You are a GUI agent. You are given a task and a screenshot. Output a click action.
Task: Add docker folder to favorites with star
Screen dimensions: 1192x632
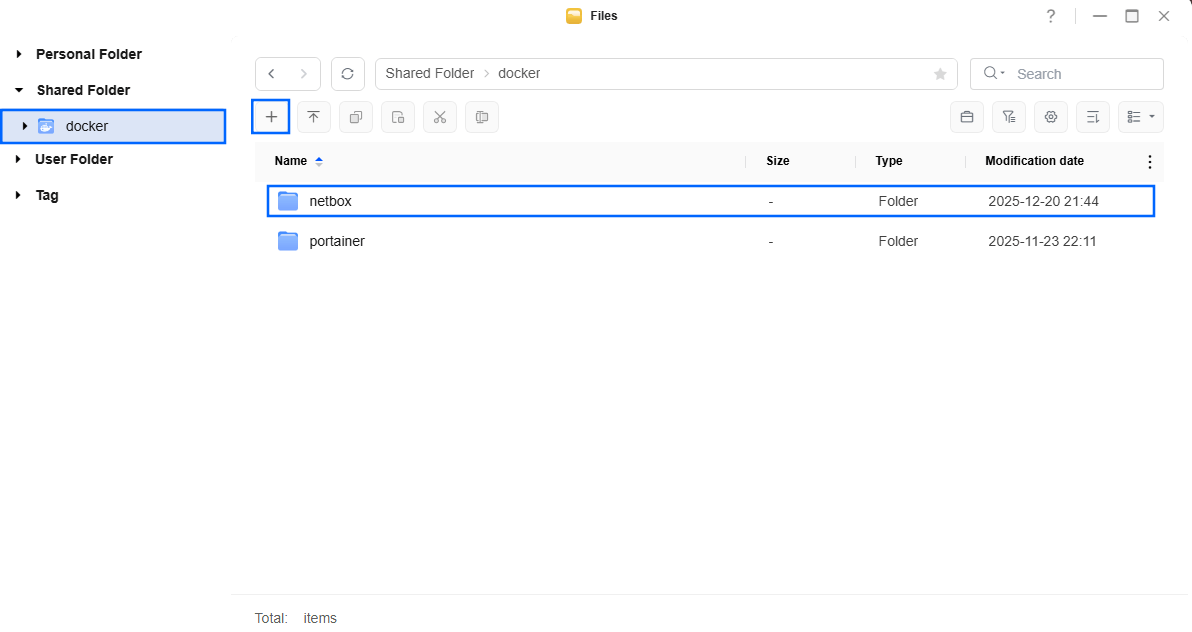click(x=940, y=74)
